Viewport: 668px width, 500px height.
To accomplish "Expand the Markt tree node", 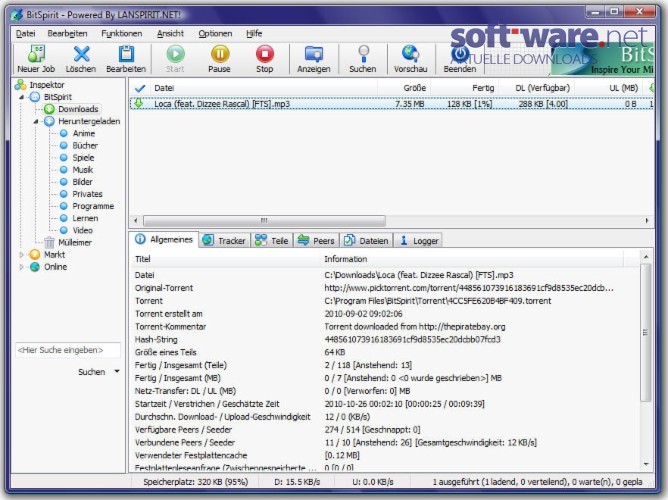I will [21, 255].
